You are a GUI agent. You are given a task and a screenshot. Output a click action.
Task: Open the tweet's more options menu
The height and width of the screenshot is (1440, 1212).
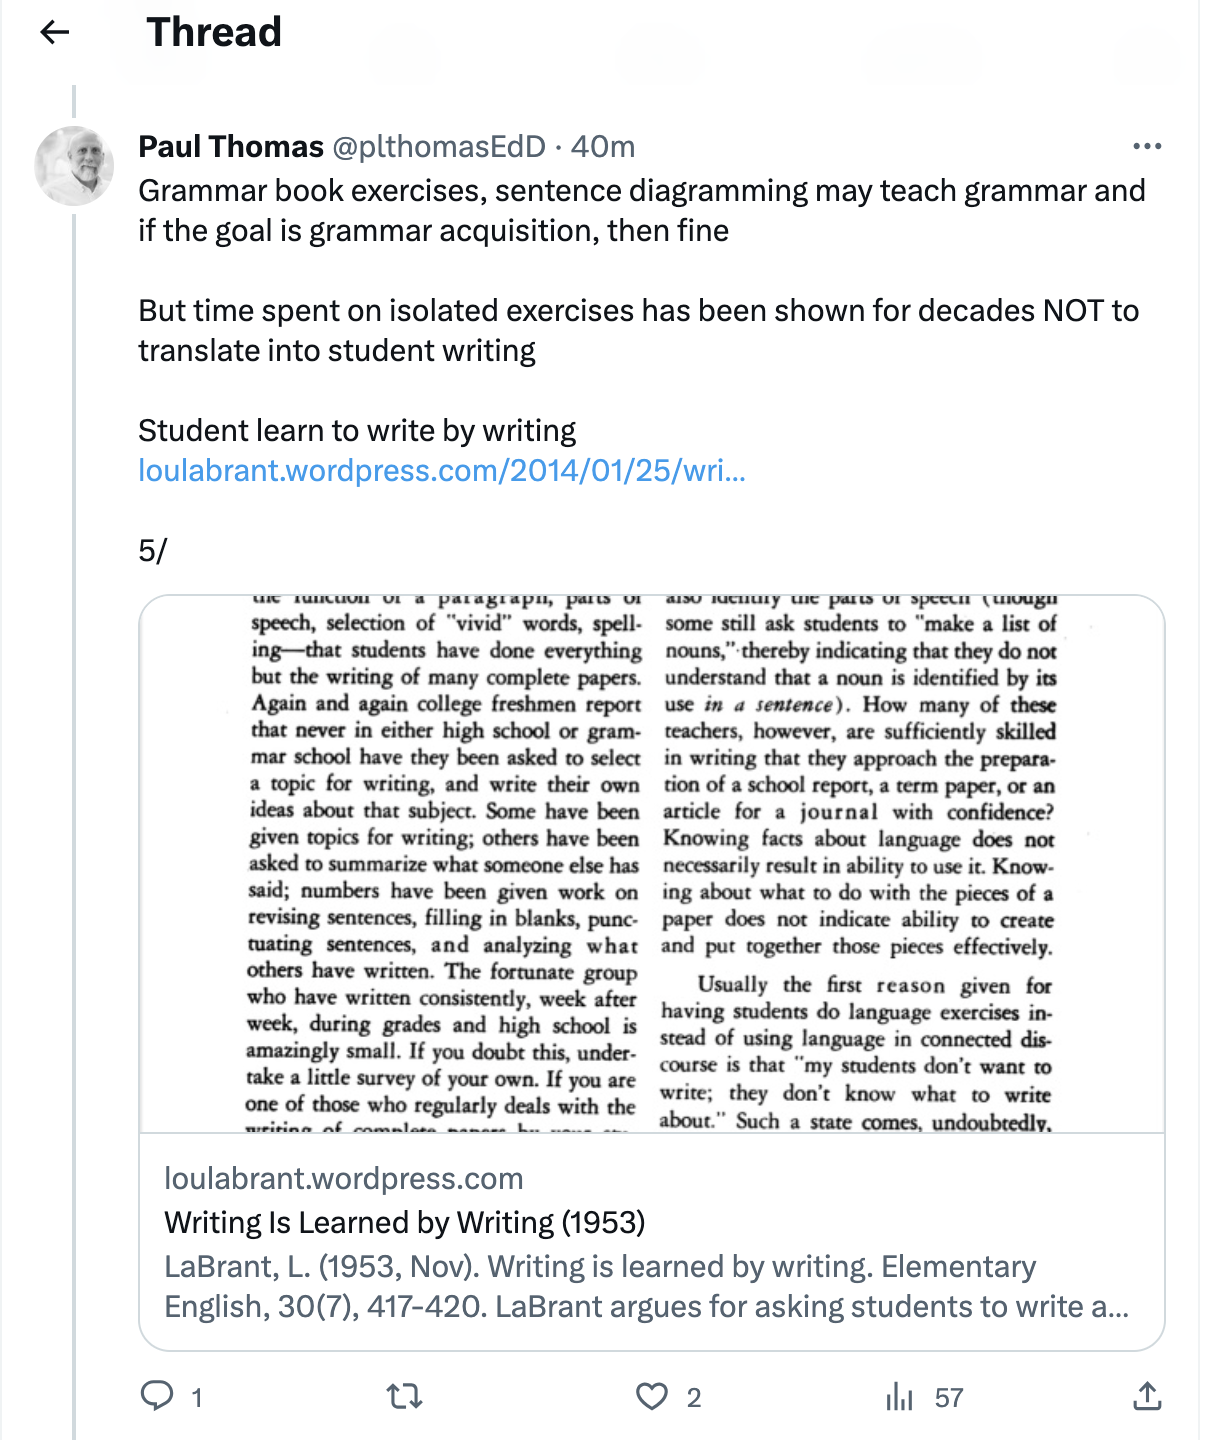[1147, 147]
